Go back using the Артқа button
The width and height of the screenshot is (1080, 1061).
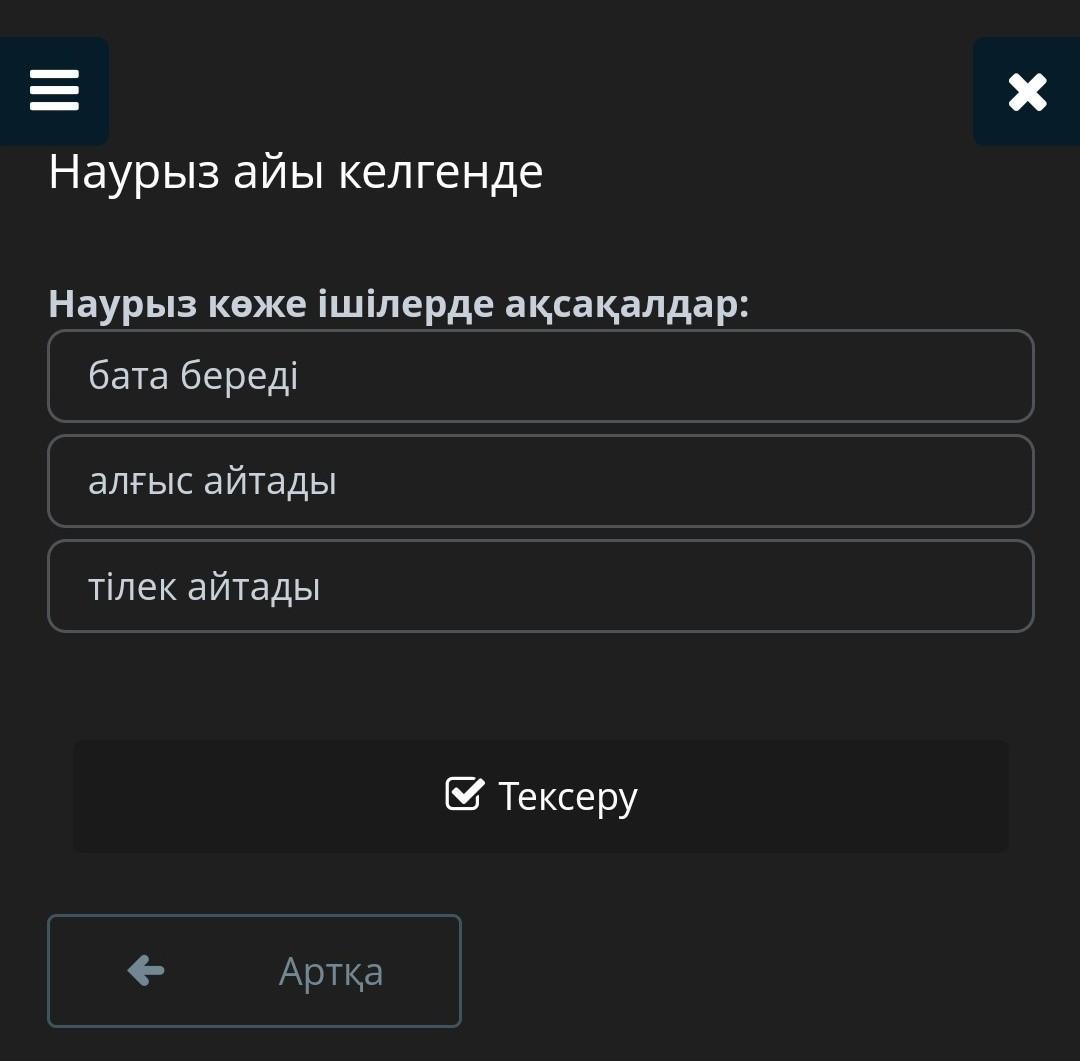[x=254, y=970]
